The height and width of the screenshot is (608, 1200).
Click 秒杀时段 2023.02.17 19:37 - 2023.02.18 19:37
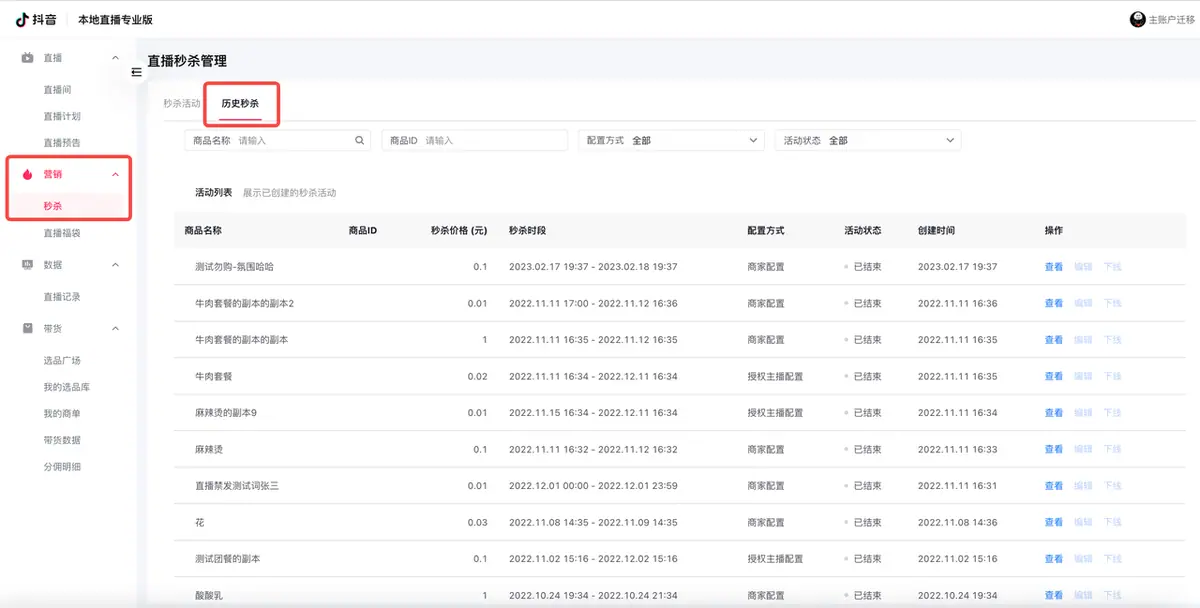coord(593,267)
